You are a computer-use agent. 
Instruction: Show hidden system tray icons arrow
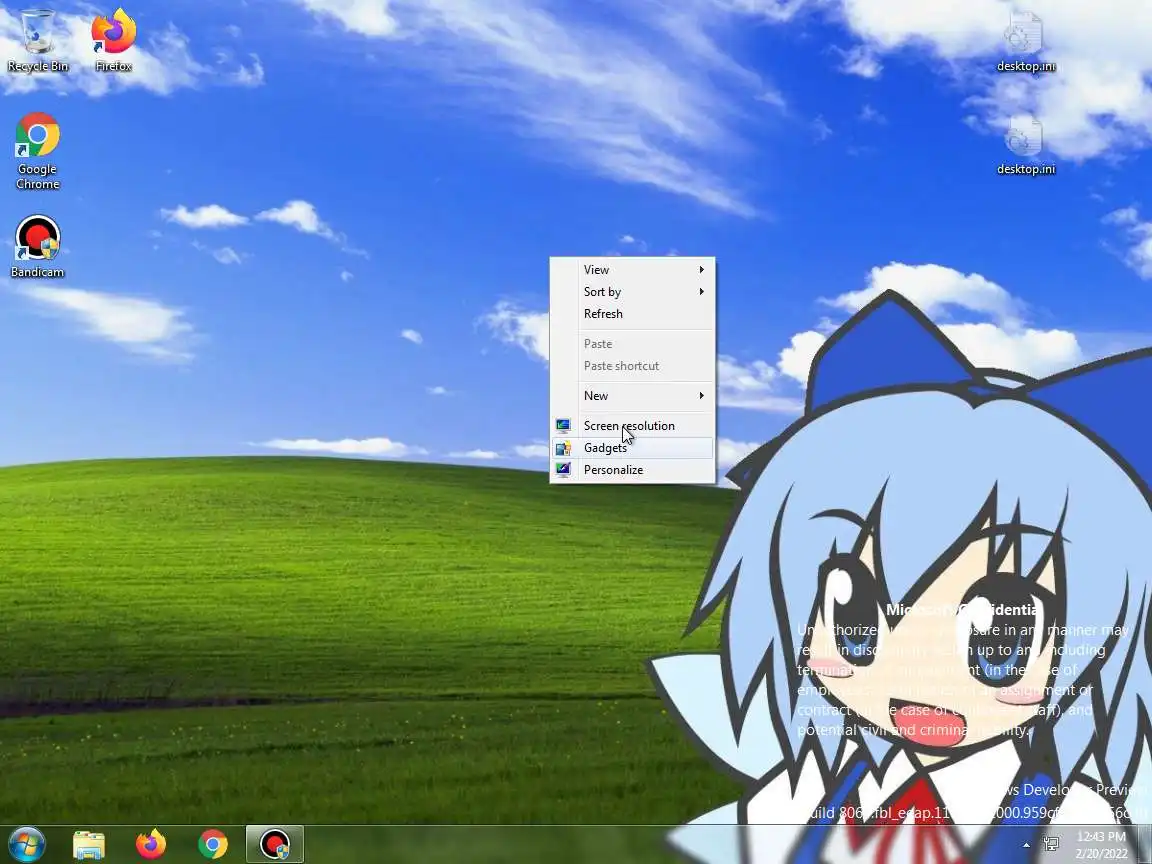point(1026,845)
